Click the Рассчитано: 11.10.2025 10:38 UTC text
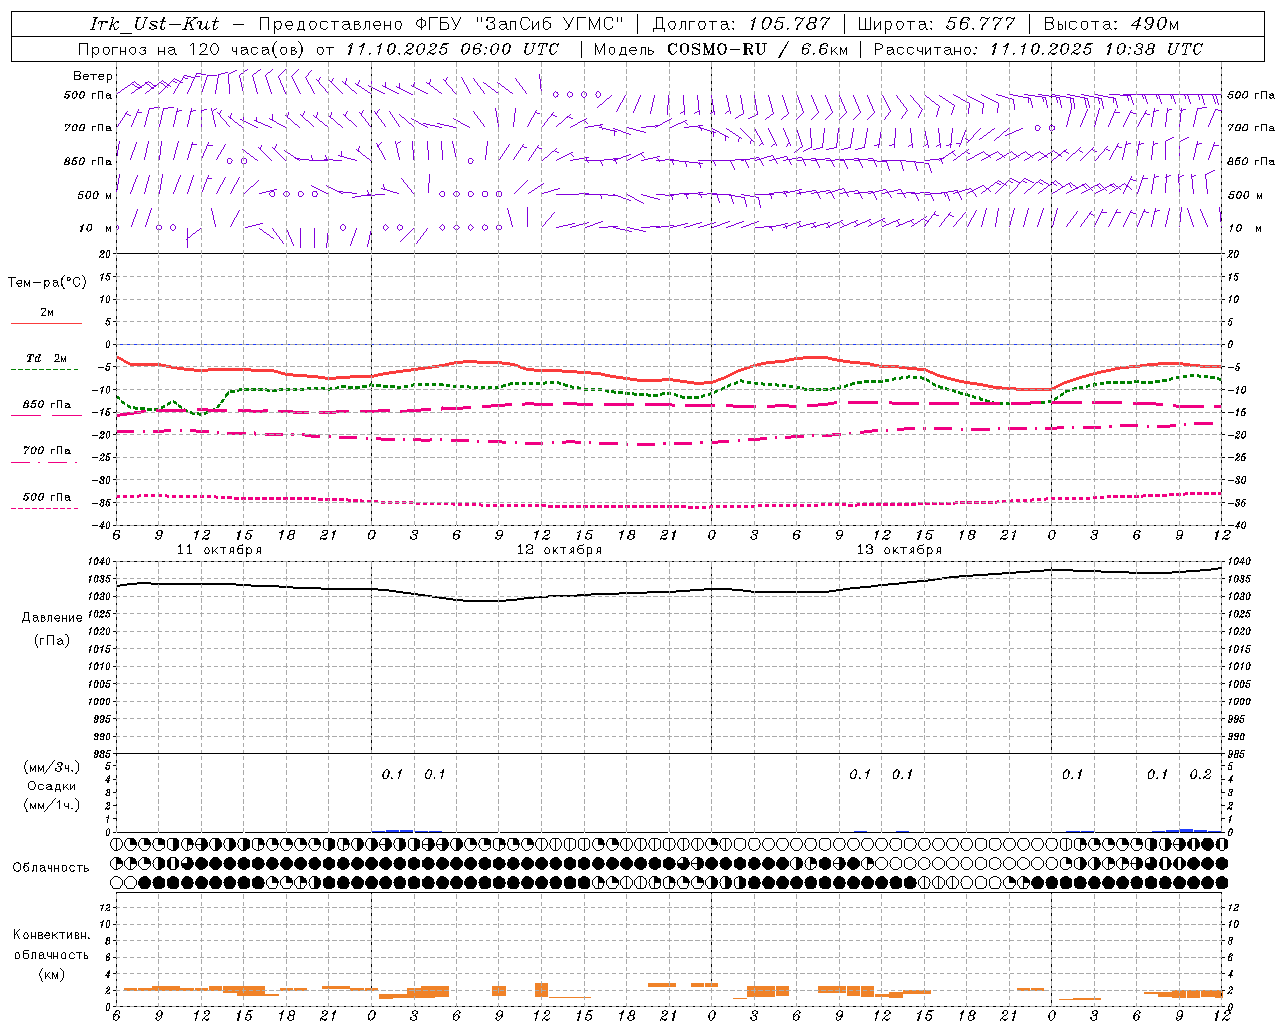 tap(1038, 49)
